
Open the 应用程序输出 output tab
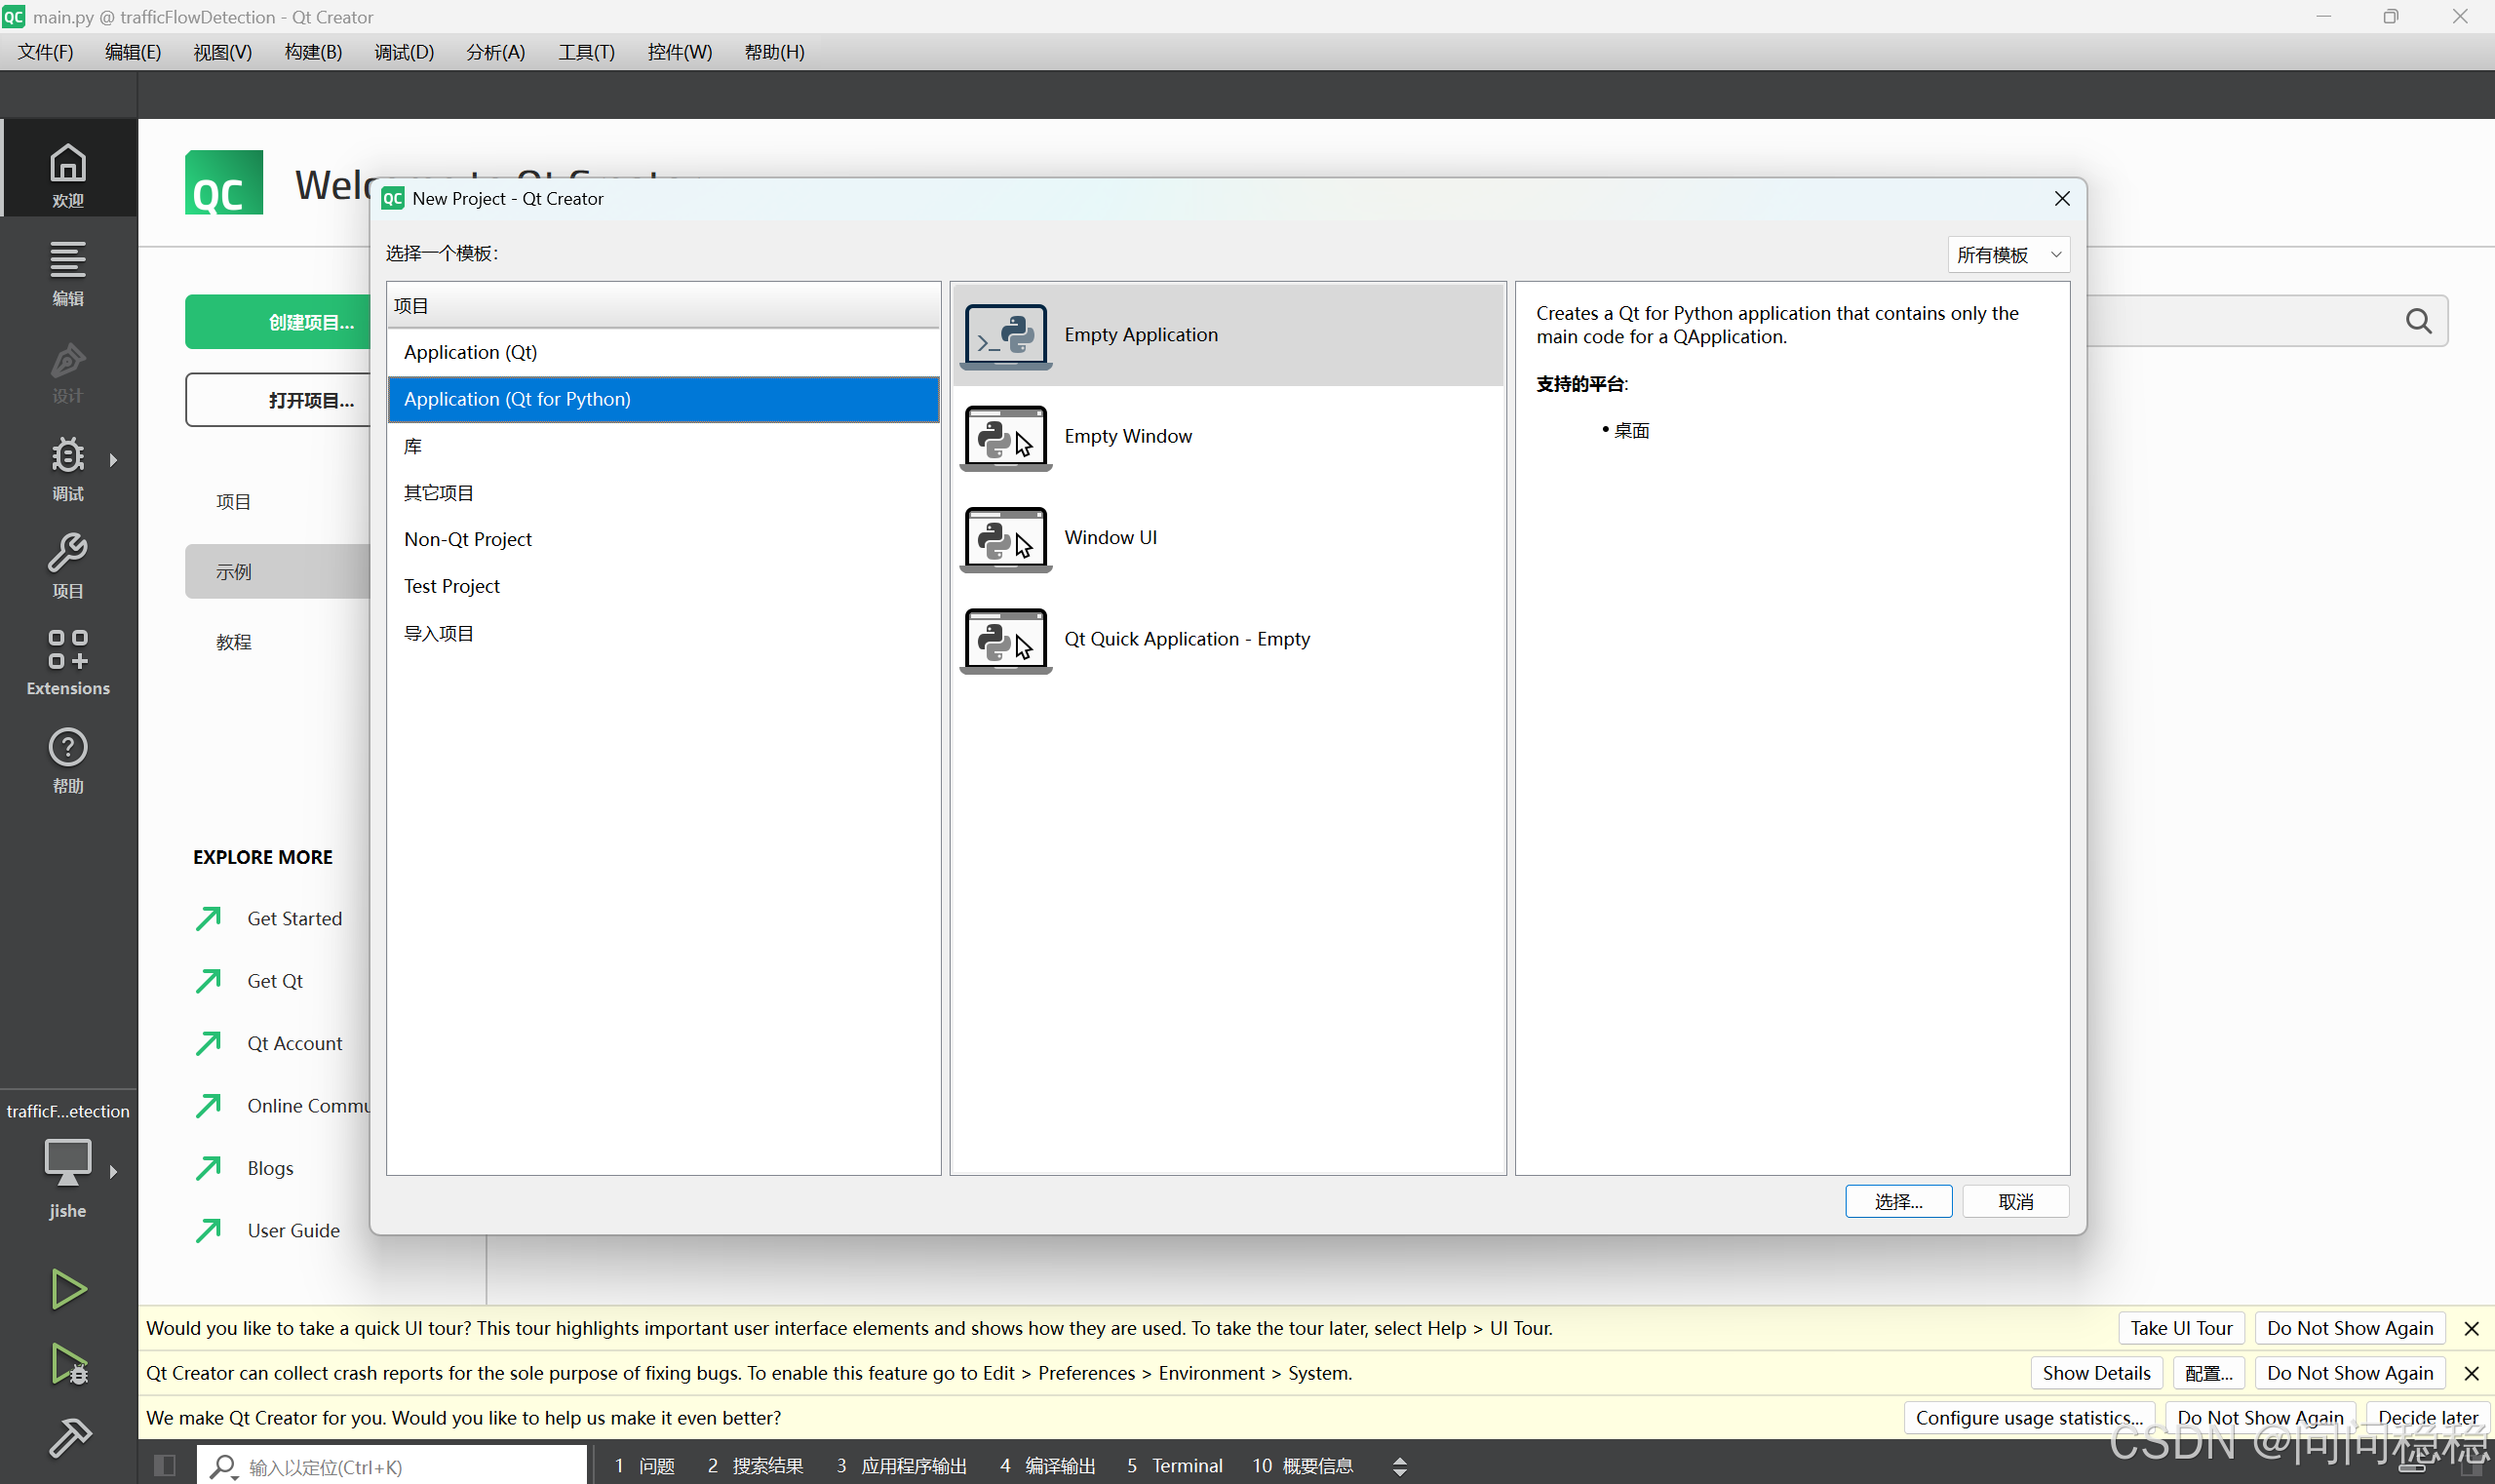[901, 1465]
